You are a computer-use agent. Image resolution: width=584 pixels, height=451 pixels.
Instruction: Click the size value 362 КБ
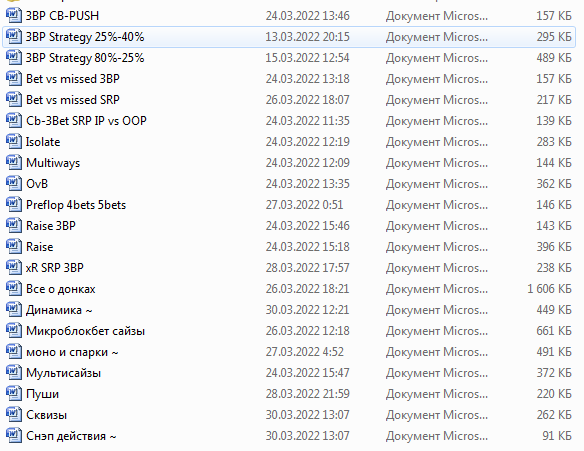click(554, 184)
